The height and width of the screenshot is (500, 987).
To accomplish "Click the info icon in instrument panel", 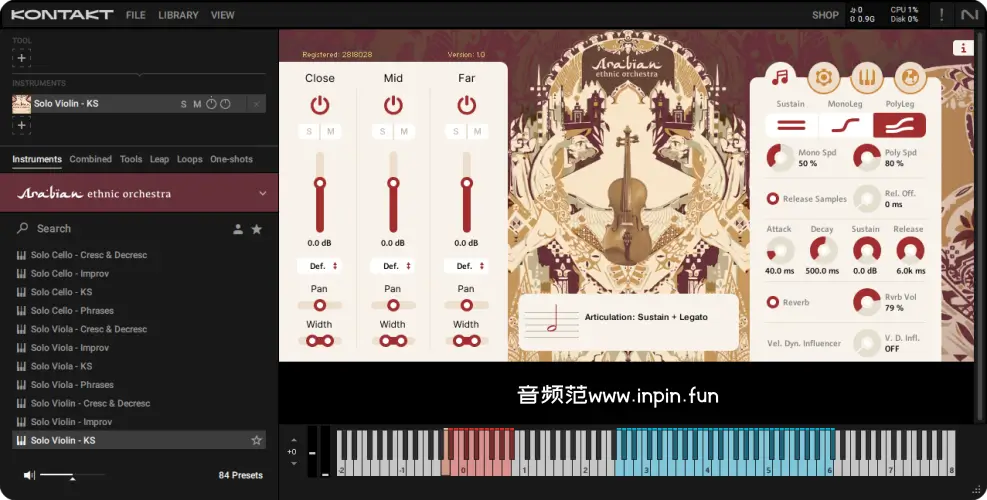I will 962,48.
